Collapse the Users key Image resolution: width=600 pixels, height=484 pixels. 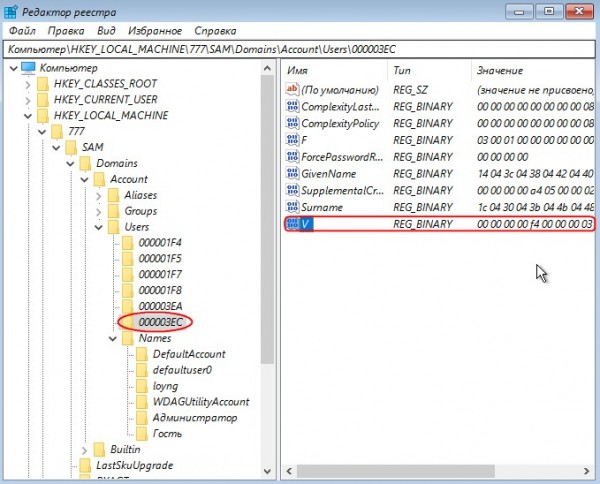click(x=99, y=227)
